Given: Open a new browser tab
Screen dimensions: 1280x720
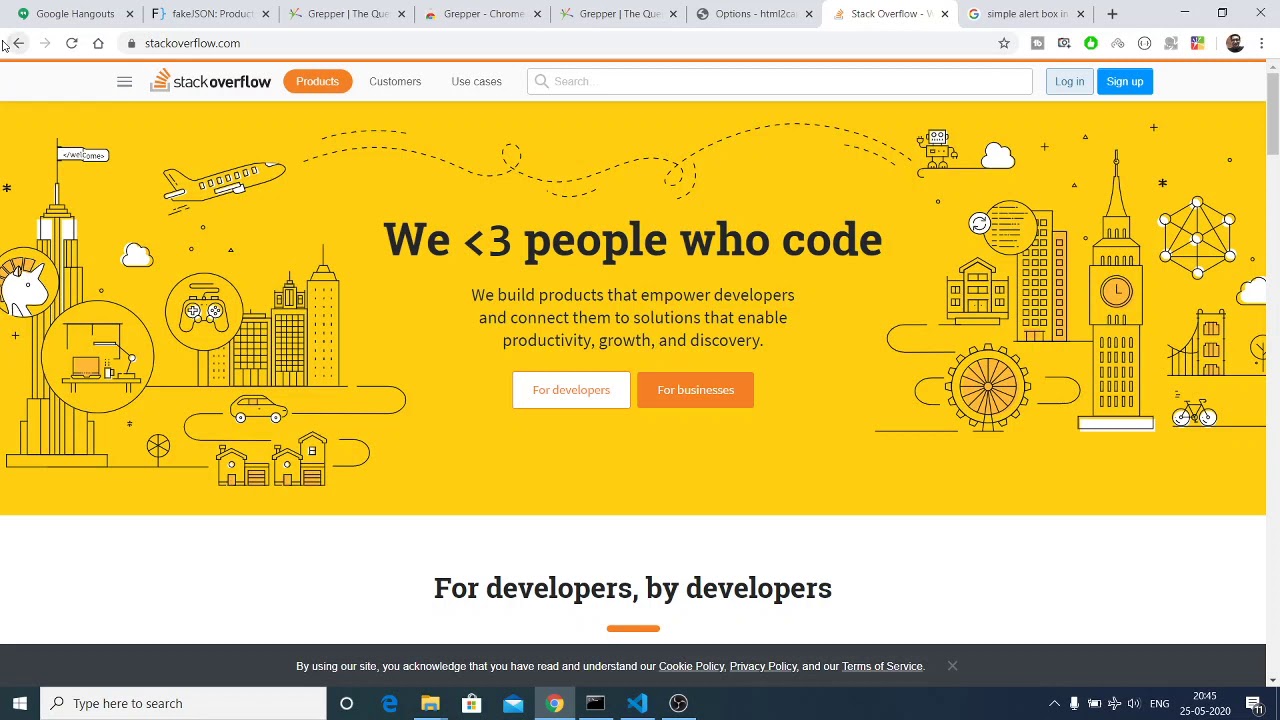Looking at the screenshot, I should (x=1112, y=14).
